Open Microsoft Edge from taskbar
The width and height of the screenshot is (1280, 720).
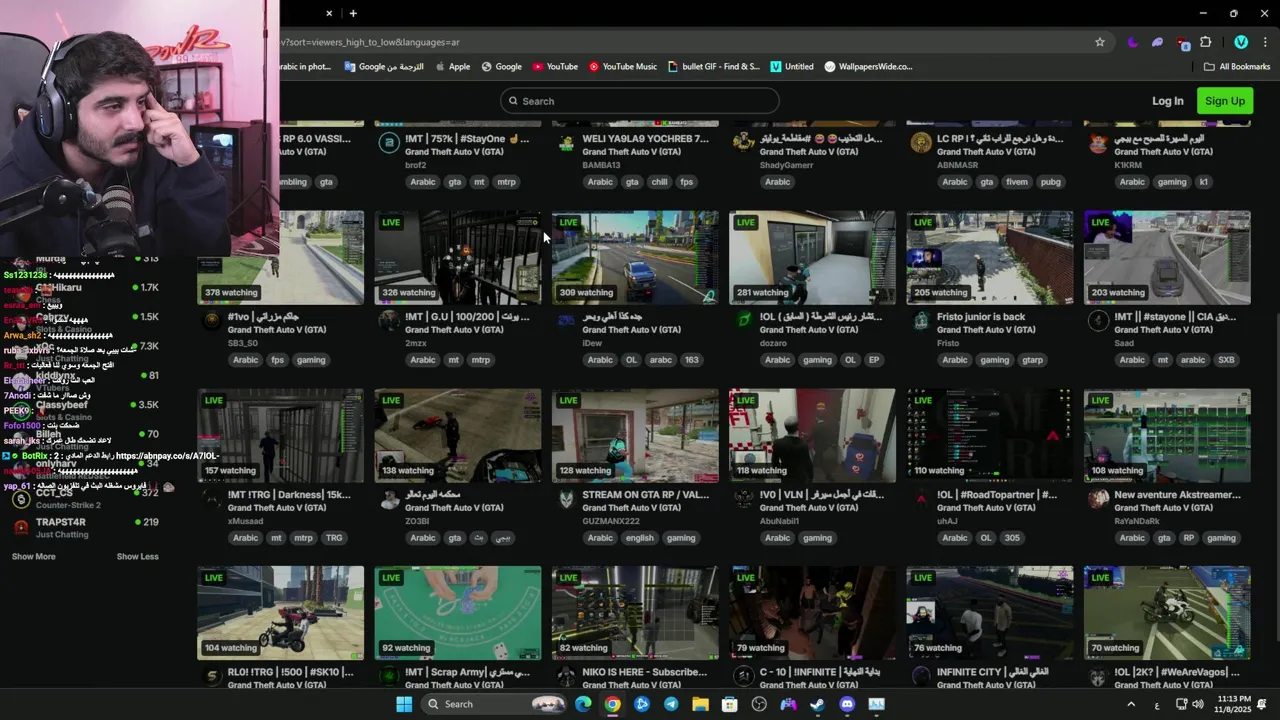[x=583, y=704]
